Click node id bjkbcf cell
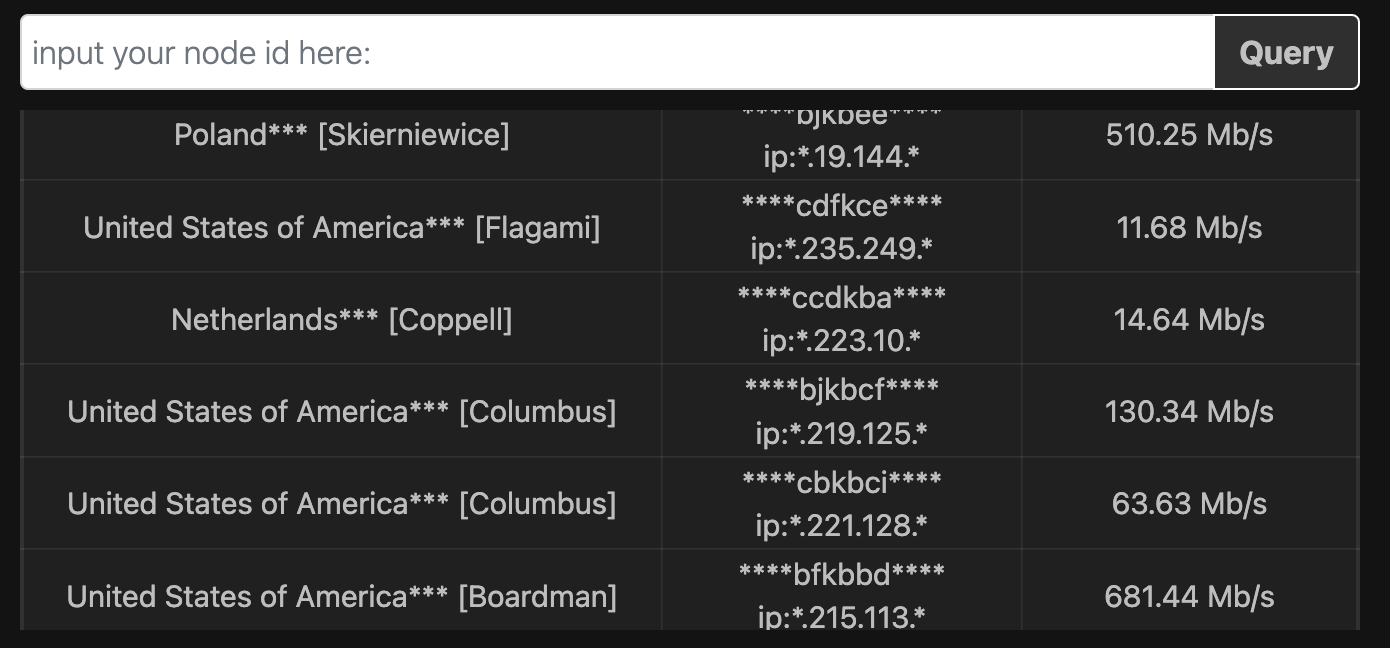 pyautogui.click(x=841, y=411)
